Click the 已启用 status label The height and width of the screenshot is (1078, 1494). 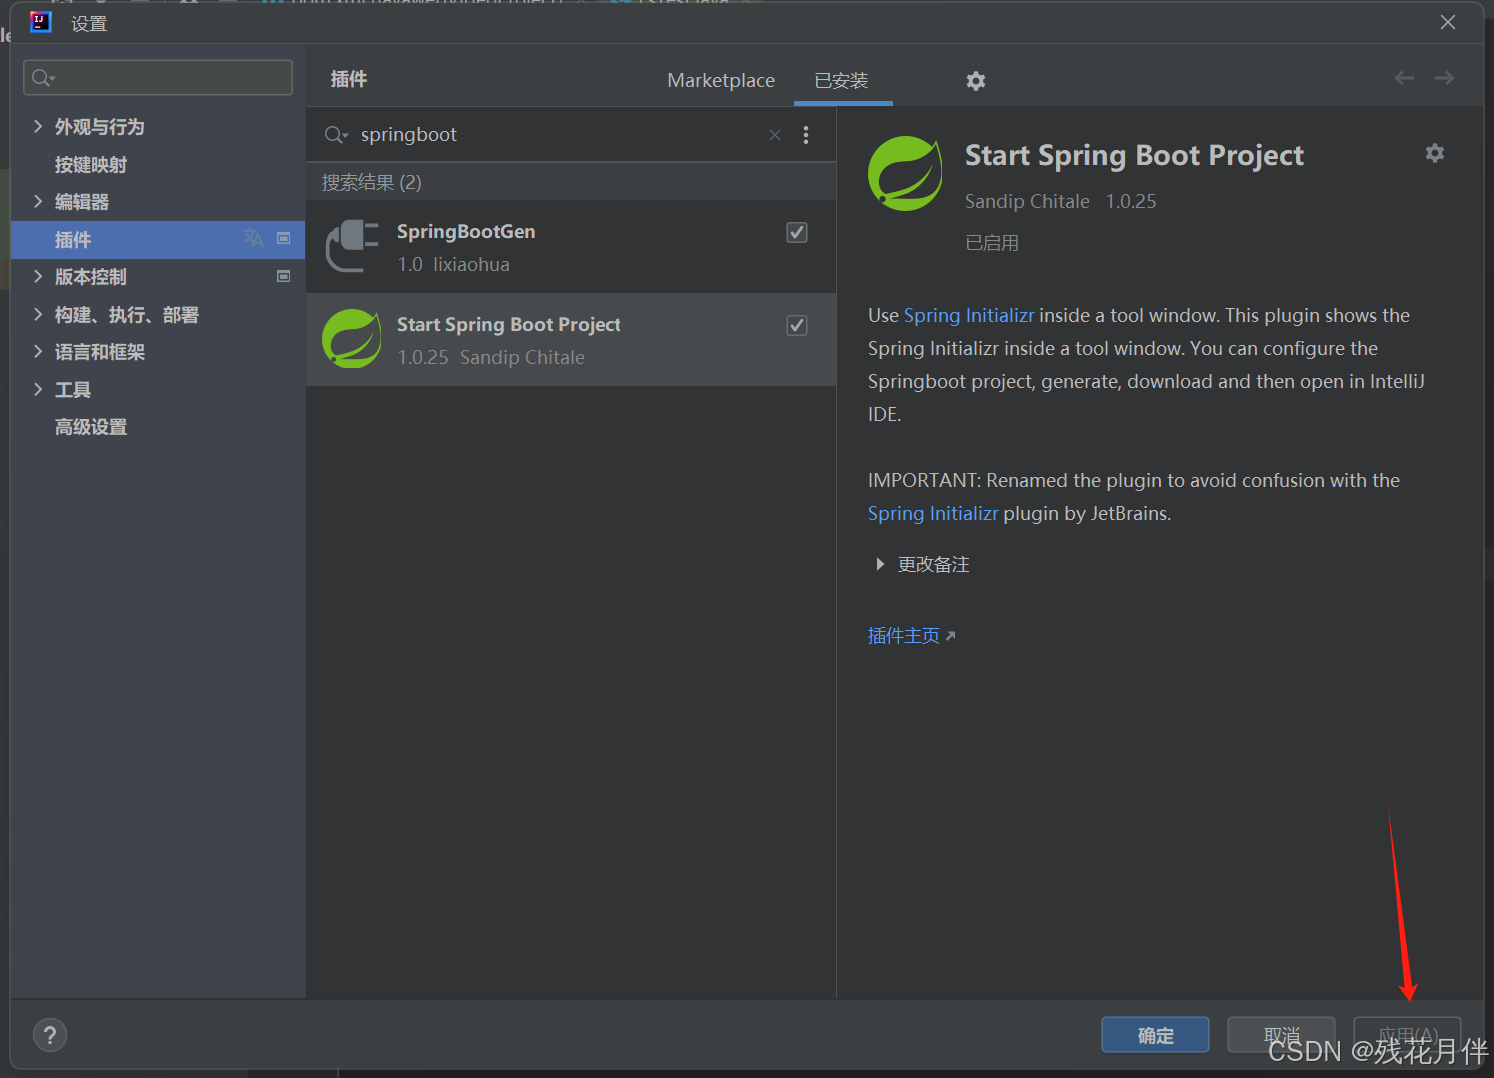(x=992, y=243)
